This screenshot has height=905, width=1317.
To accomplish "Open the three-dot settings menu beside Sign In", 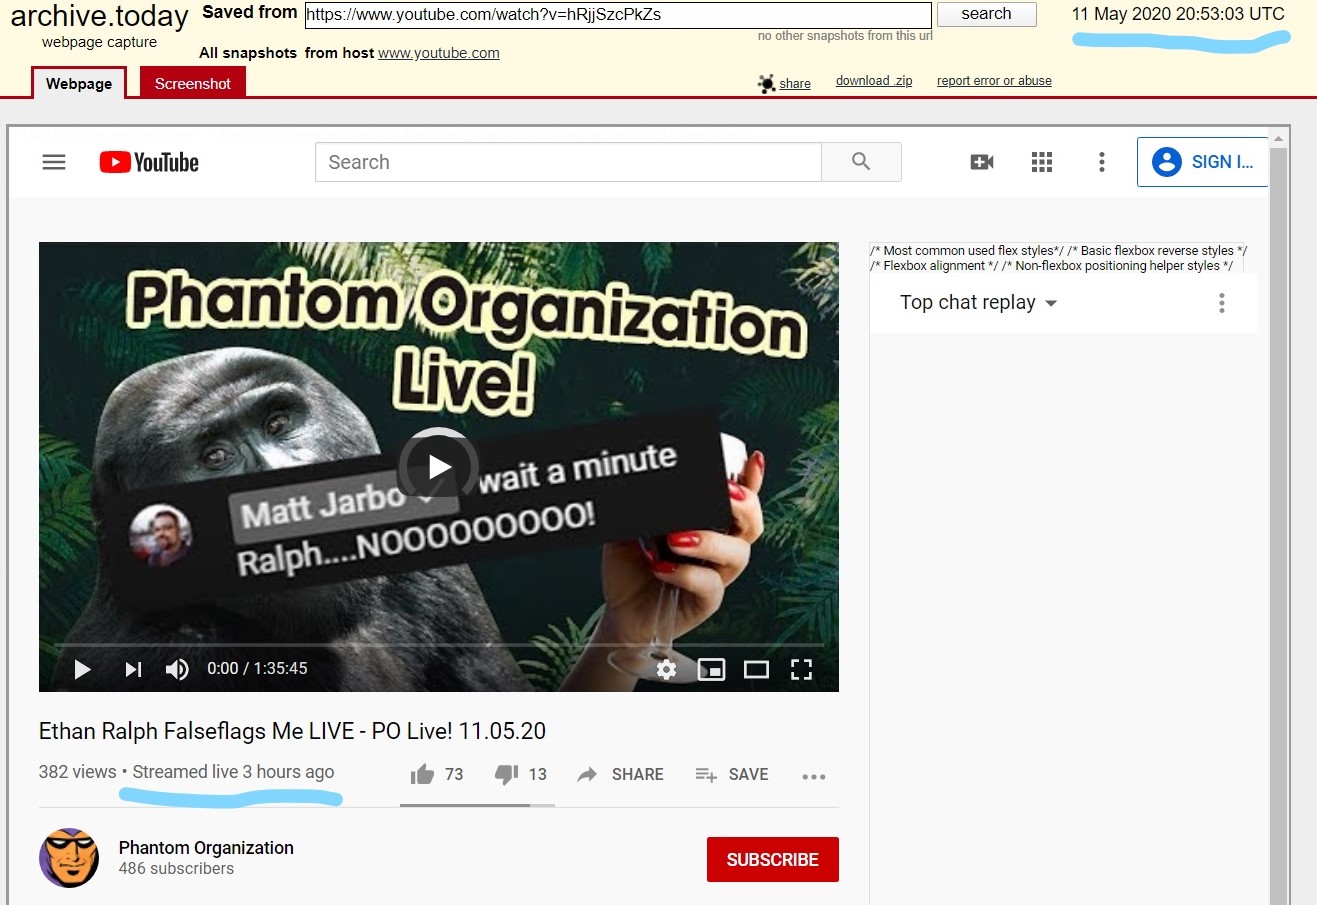I will pos(1101,162).
